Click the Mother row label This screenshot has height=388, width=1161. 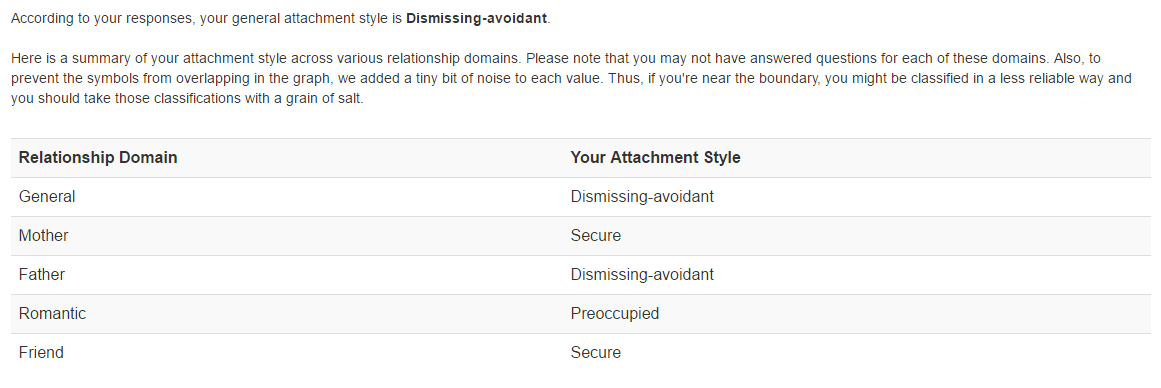[x=43, y=235]
